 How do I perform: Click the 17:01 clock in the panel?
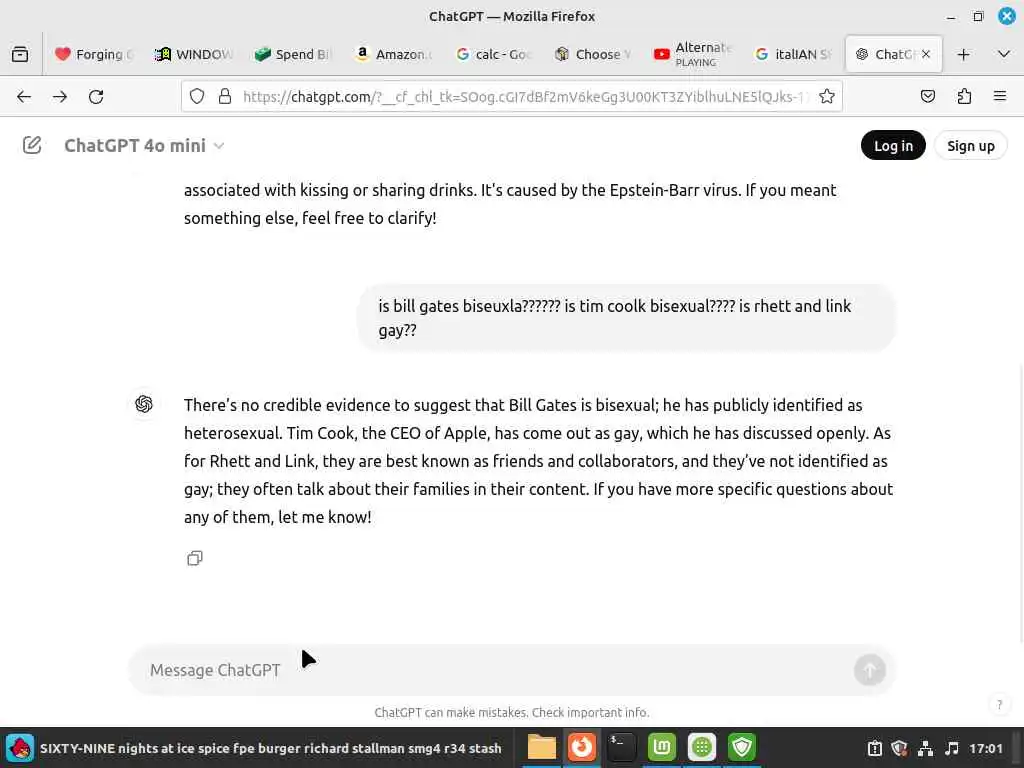[985, 748]
